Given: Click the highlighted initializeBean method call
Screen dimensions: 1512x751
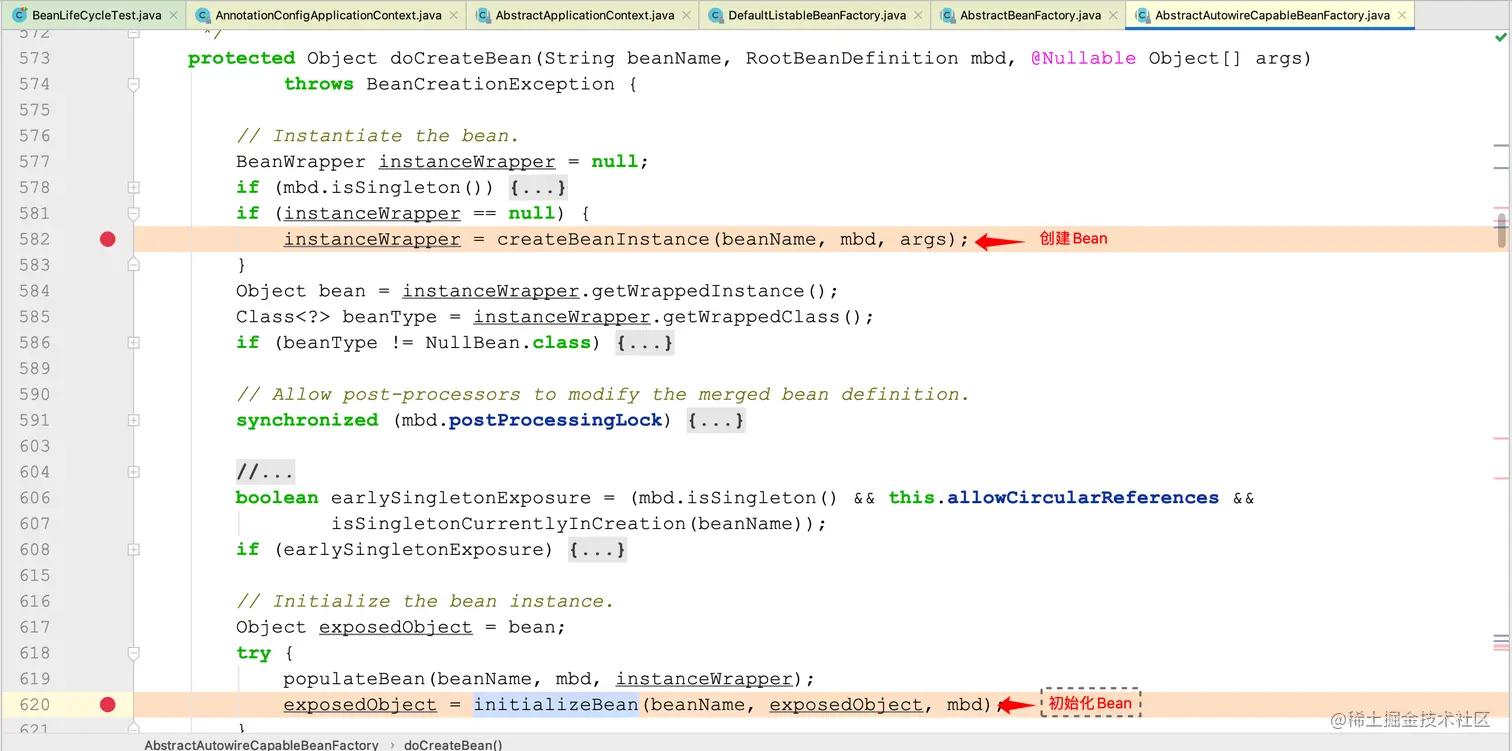Looking at the screenshot, I should click(x=556, y=705).
